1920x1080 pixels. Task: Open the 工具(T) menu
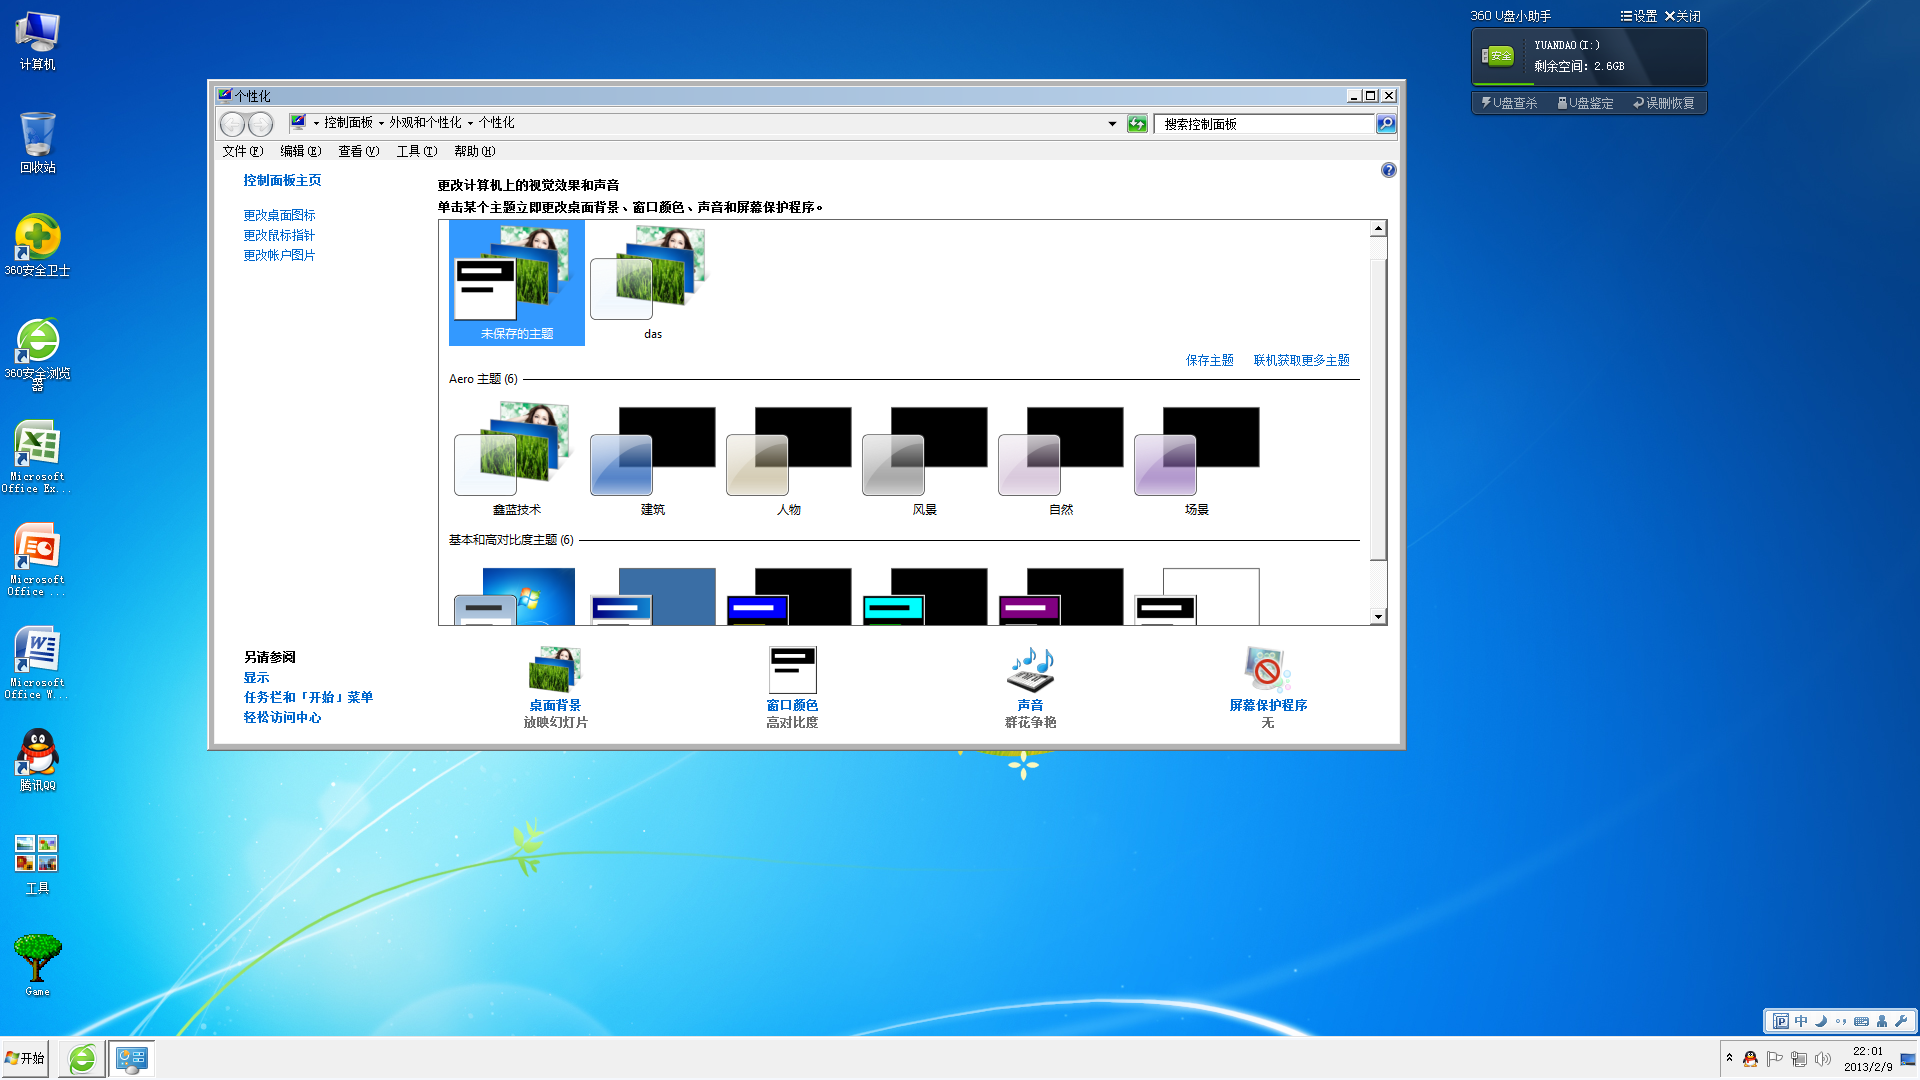point(416,151)
